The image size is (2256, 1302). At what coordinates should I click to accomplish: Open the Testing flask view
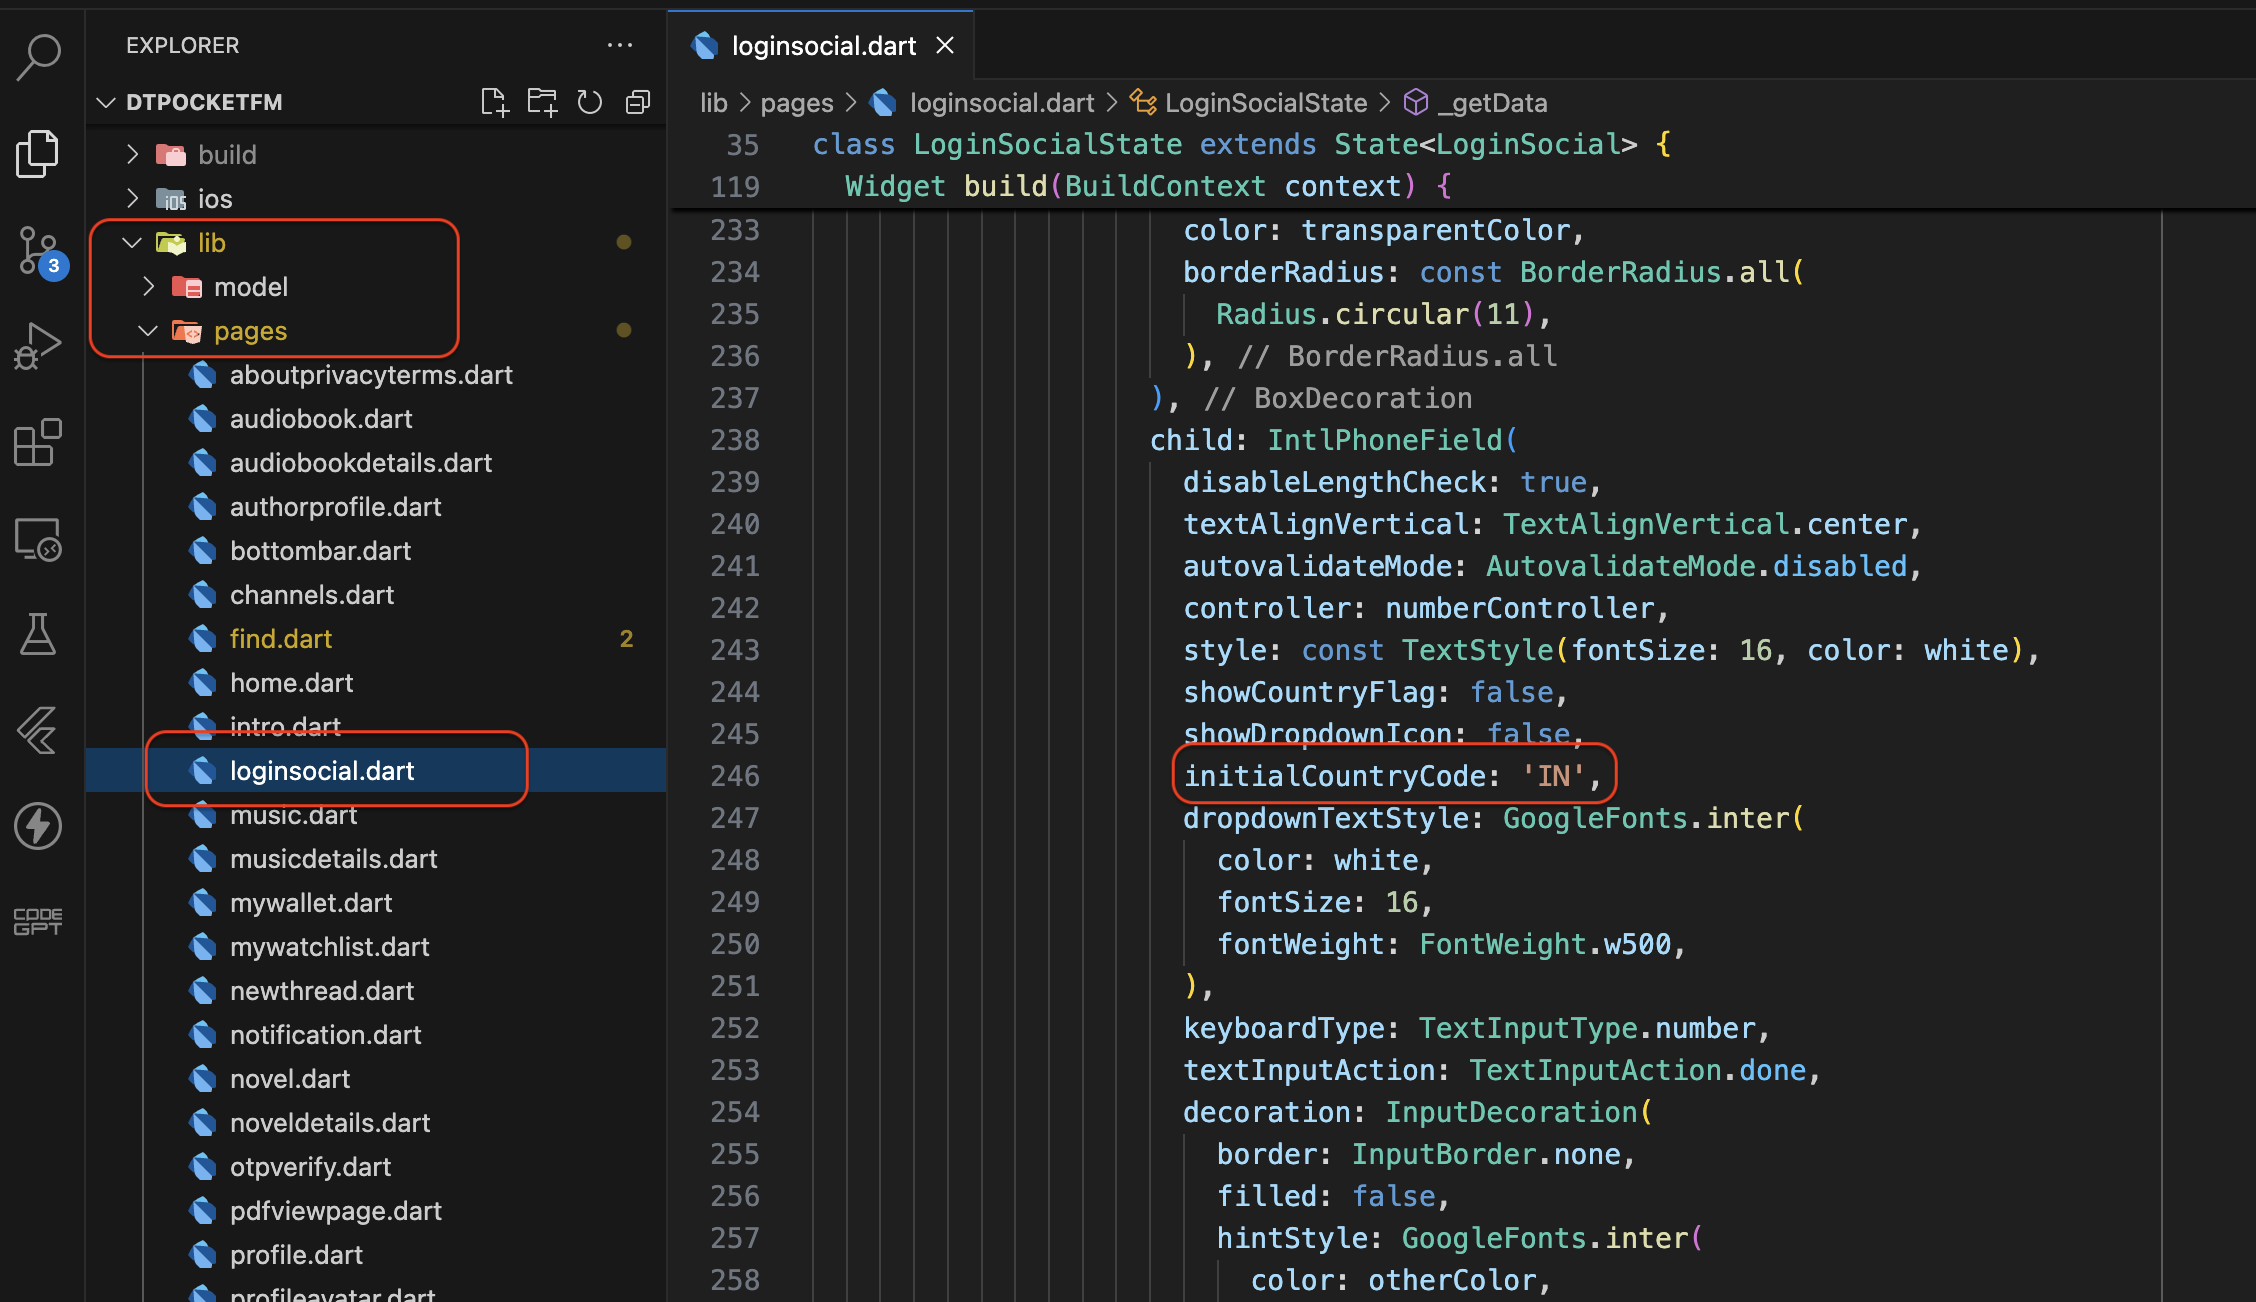click(x=39, y=634)
